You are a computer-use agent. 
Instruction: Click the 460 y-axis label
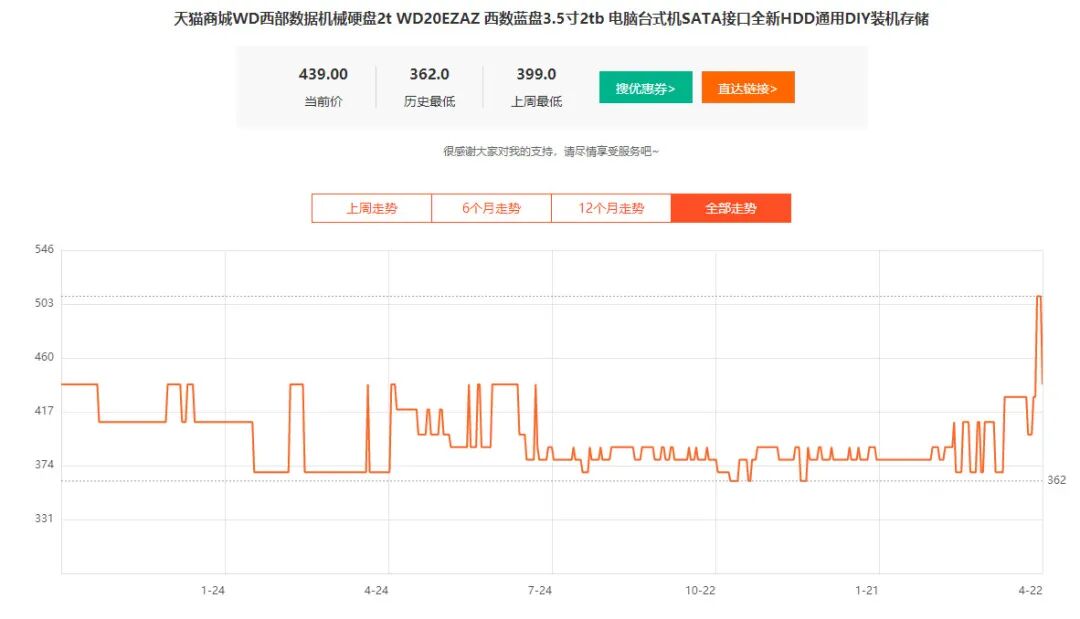coord(44,357)
